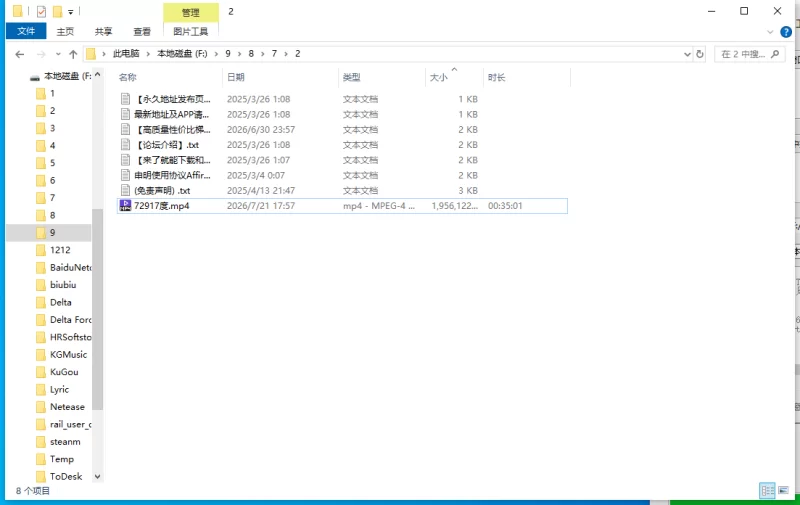800x505 pixels.
Task: Switch to the 查看 ribbon tab
Action: 142,32
